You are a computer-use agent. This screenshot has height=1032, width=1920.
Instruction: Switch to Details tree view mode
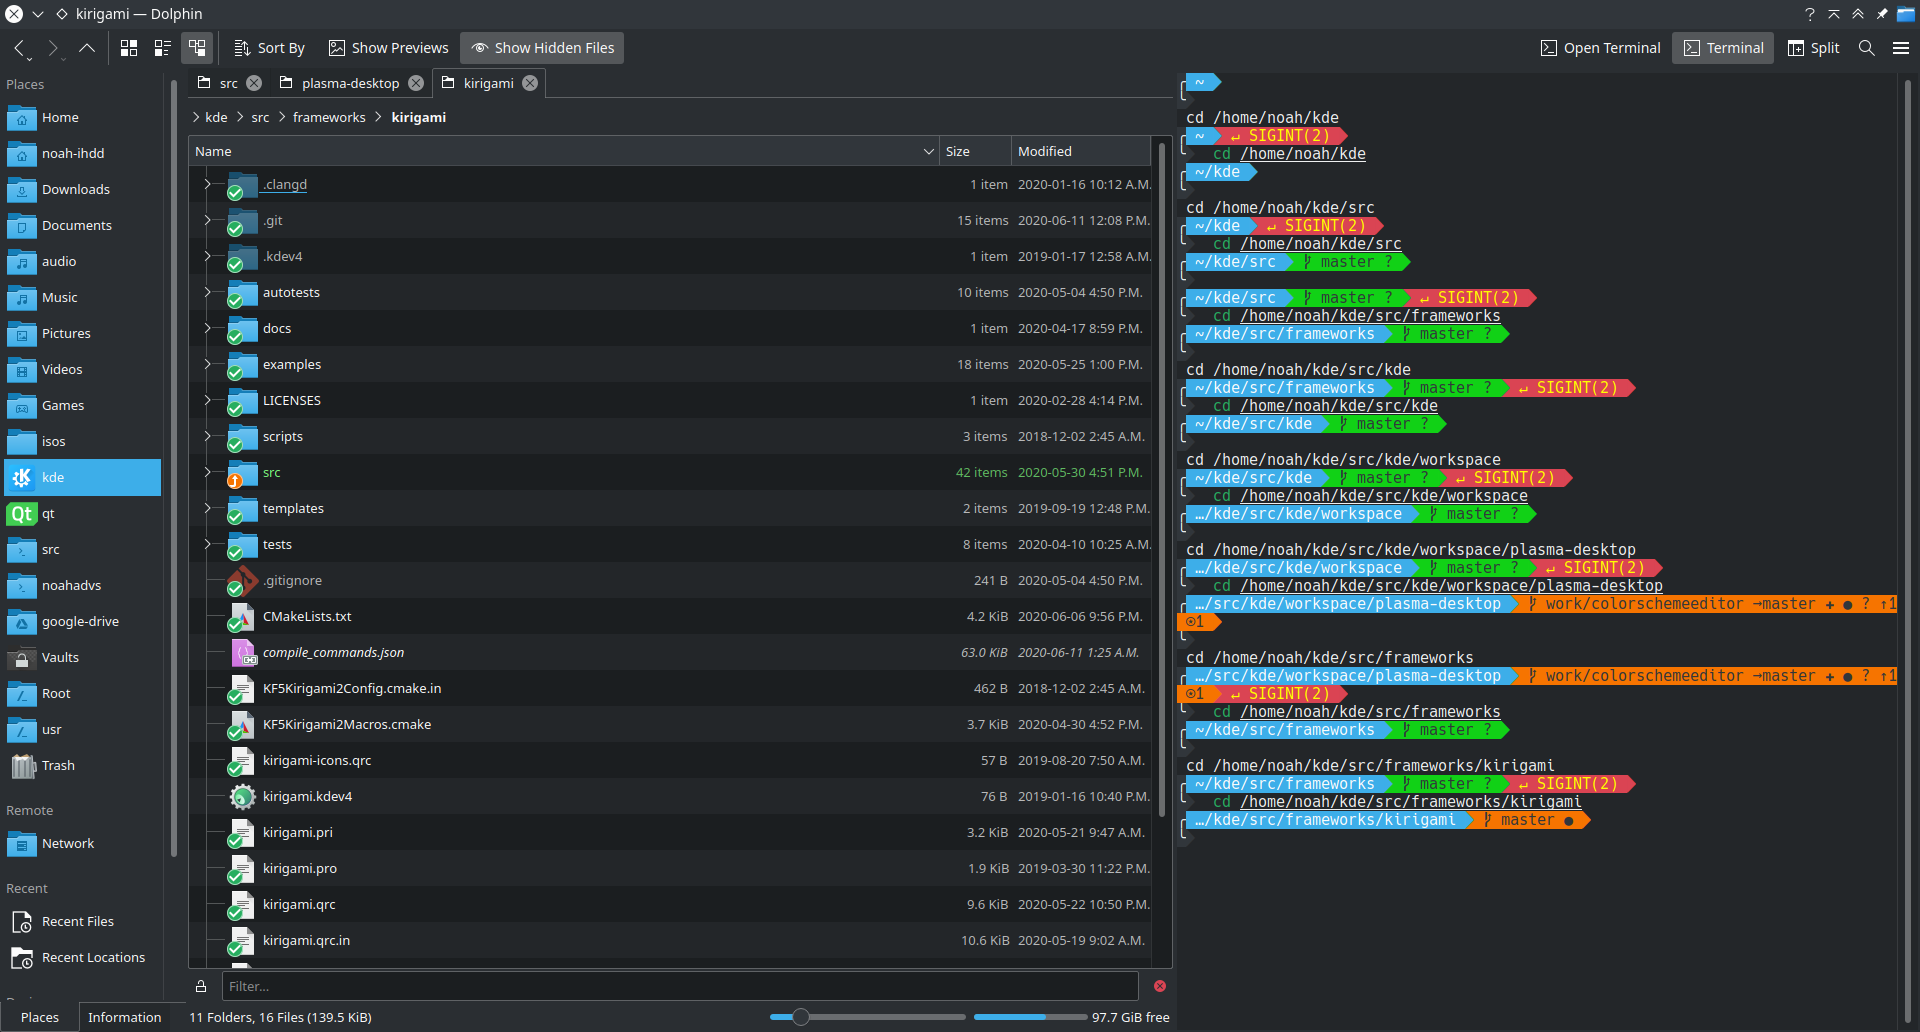[x=197, y=48]
